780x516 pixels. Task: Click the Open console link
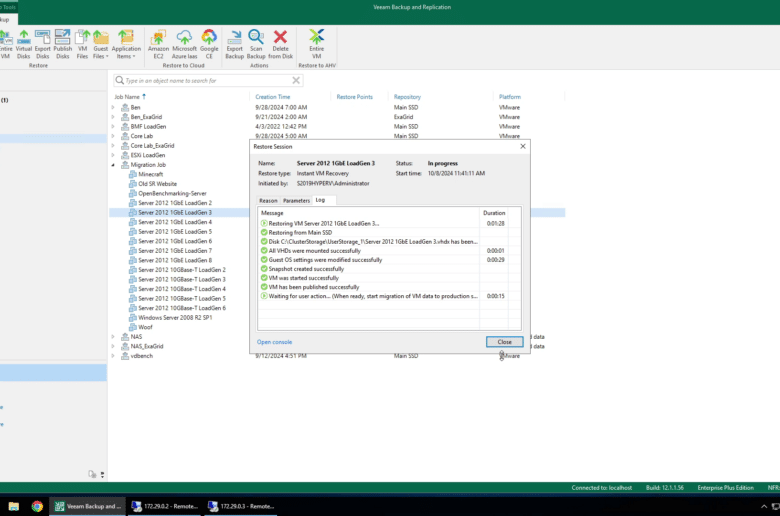[x=274, y=342]
